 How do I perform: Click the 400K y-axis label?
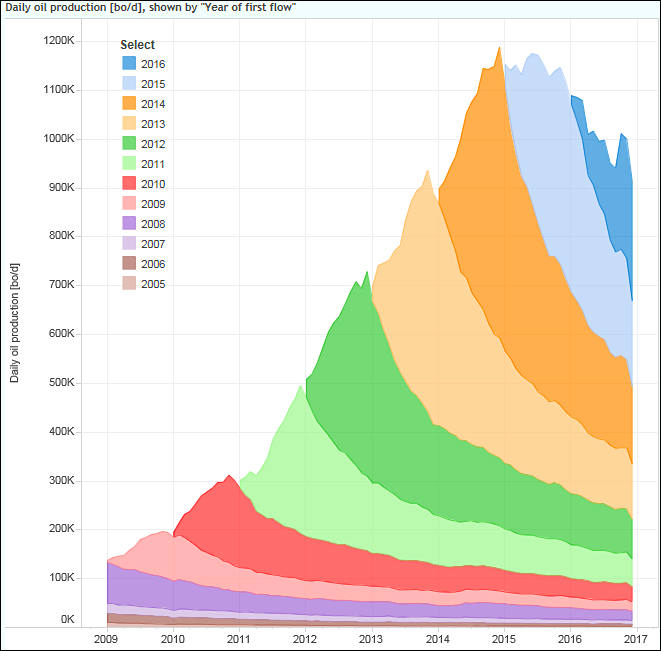click(62, 431)
